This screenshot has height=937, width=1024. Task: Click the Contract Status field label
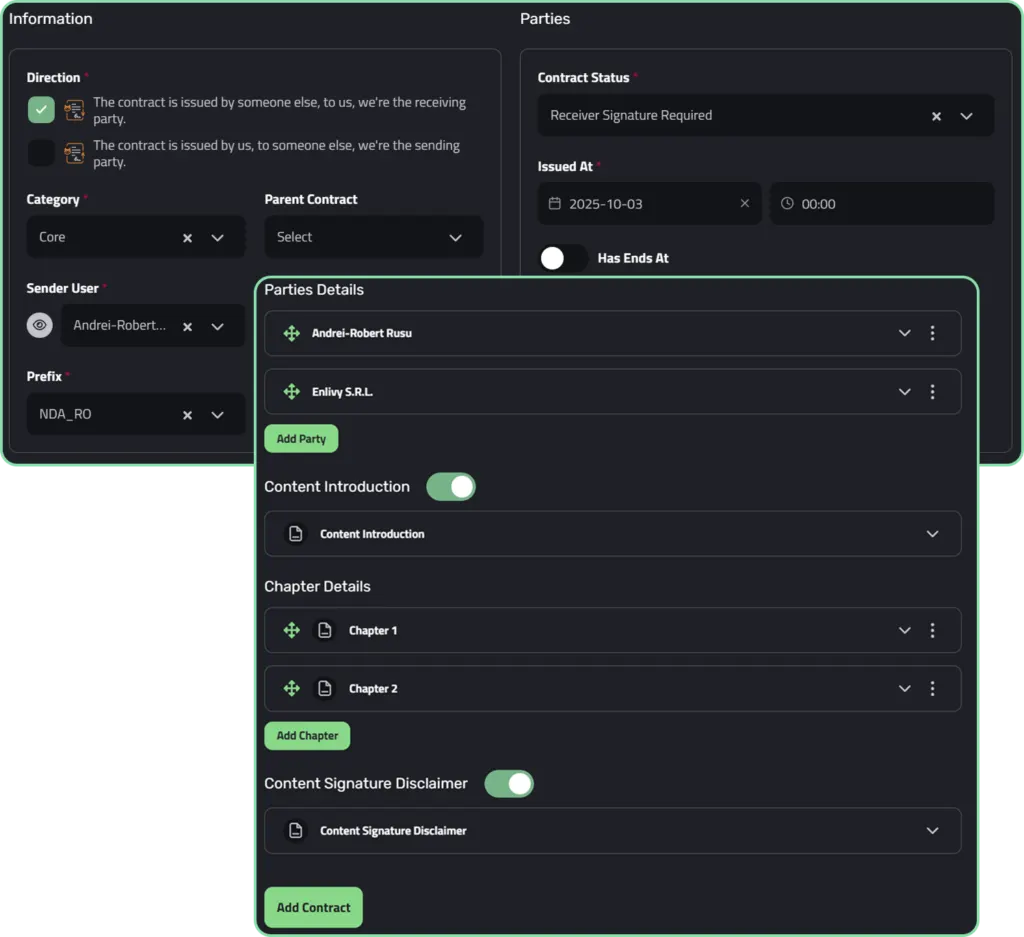click(583, 78)
